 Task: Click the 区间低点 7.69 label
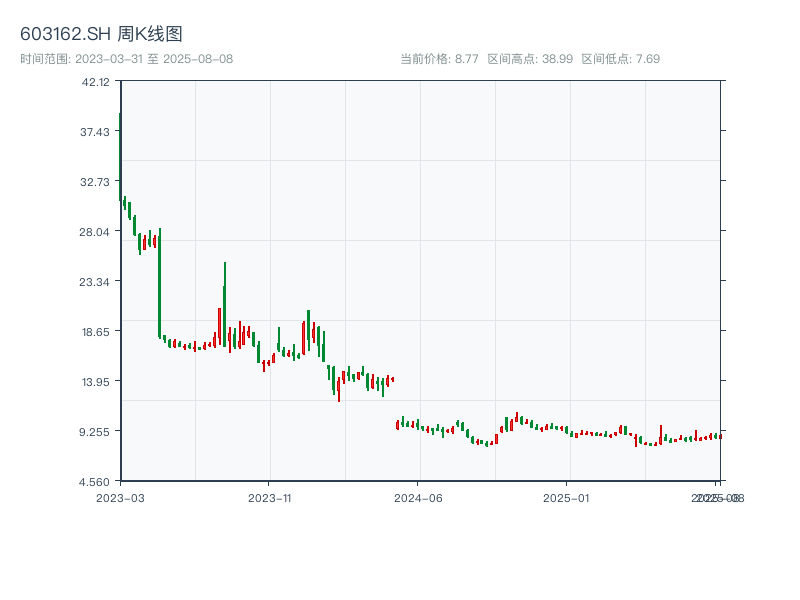coord(620,59)
